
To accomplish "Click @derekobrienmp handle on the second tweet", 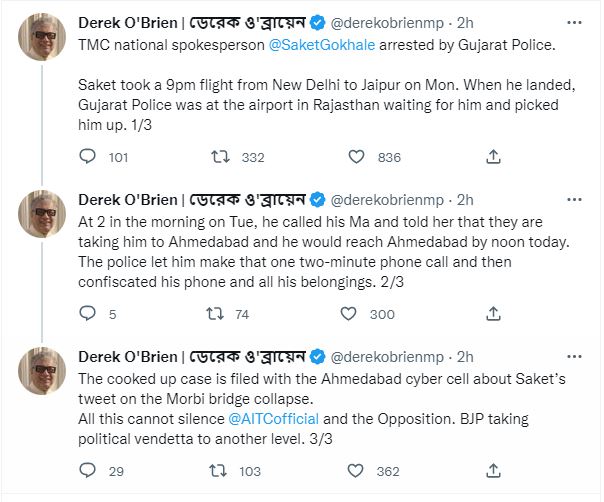I will (x=390, y=200).
